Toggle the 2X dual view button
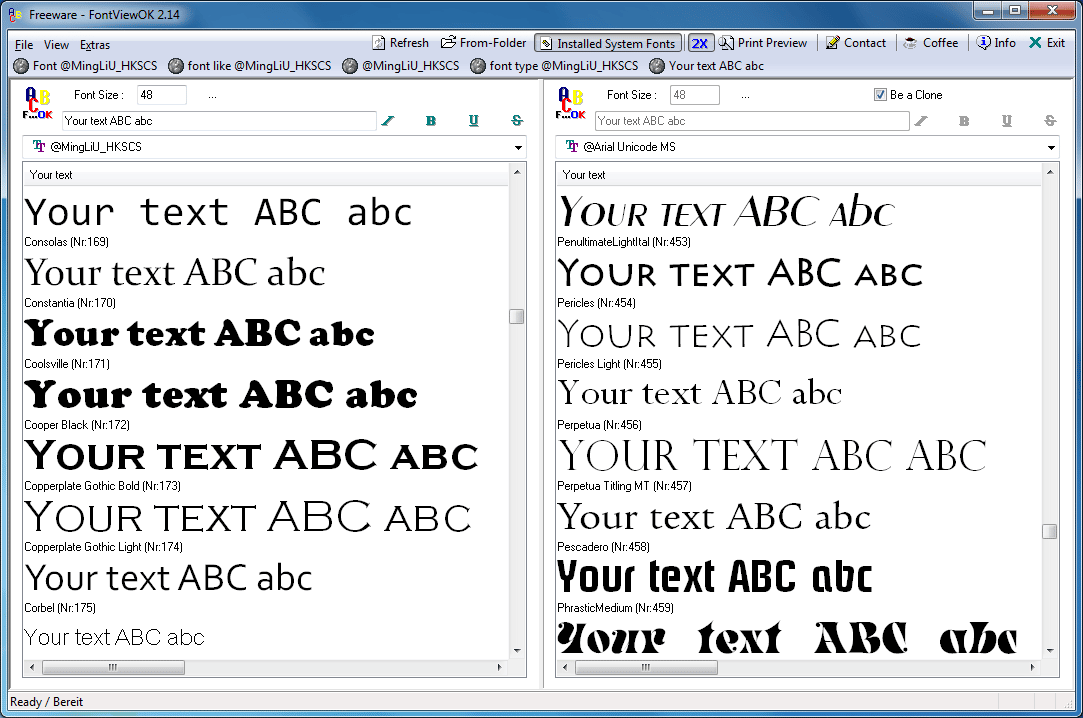 pyautogui.click(x=700, y=43)
